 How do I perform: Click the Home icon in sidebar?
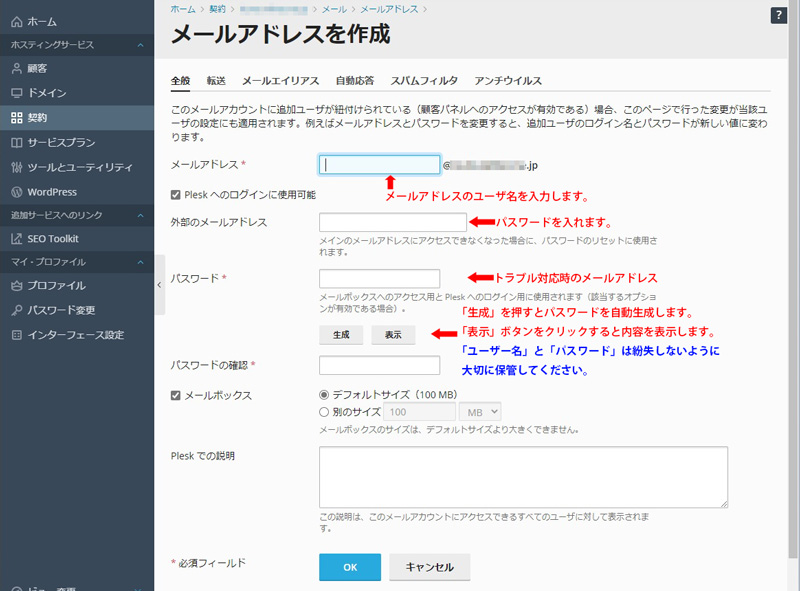[x=16, y=21]
